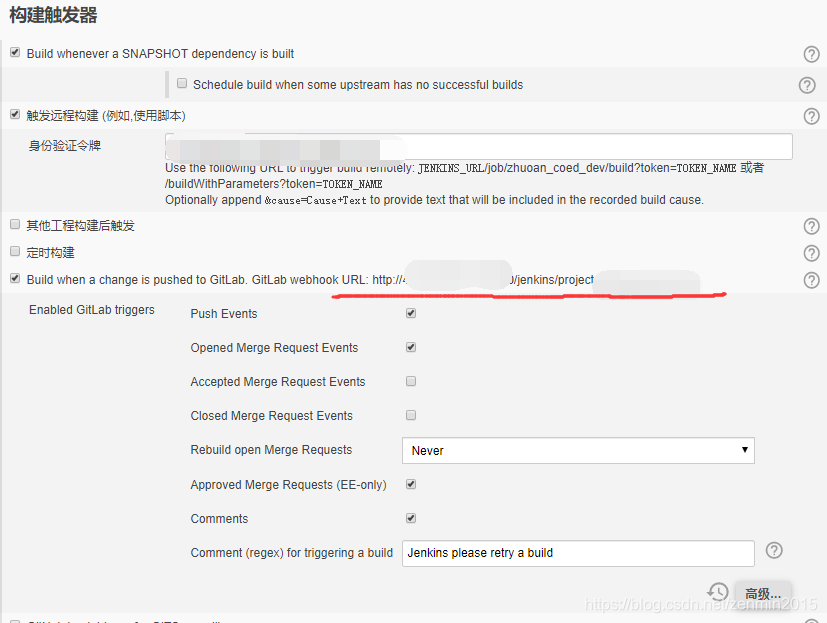Viewport: 827px width, 623px height.
Task: Uncheck 触发远程构建 checkbox
Action: [x=15, y=114]
